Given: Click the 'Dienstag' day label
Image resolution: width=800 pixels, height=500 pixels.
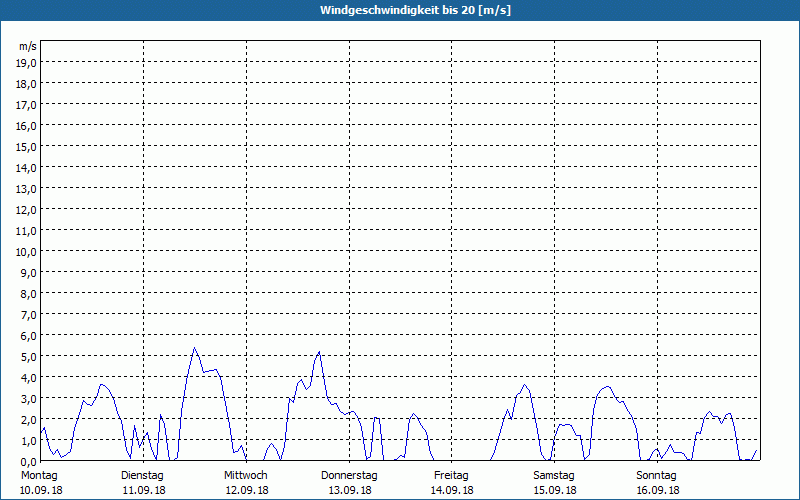Looking at the screenshot, I should pyautogui.click(x=142, y=476).
